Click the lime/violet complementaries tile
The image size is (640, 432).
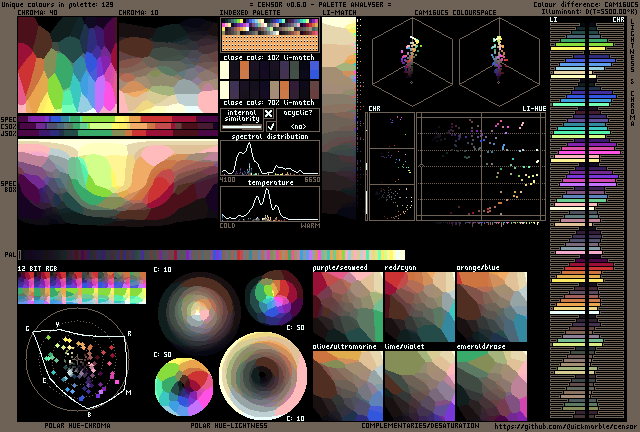[x=420, y=386]
